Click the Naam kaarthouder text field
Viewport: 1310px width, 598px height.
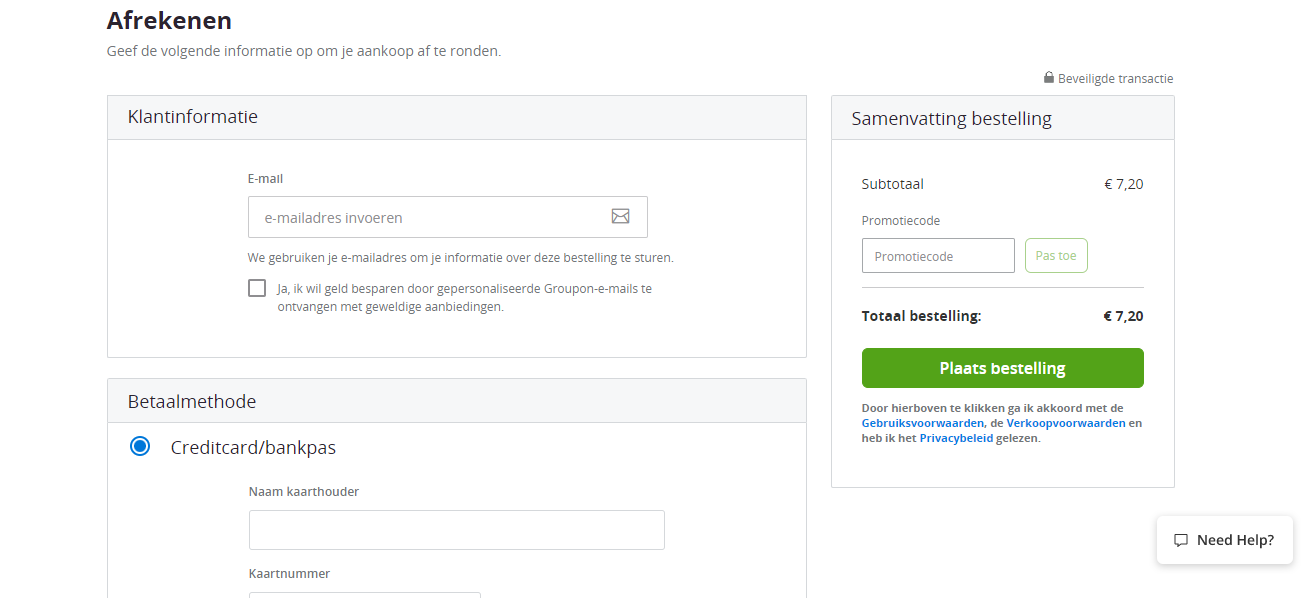tap(457, 530)
